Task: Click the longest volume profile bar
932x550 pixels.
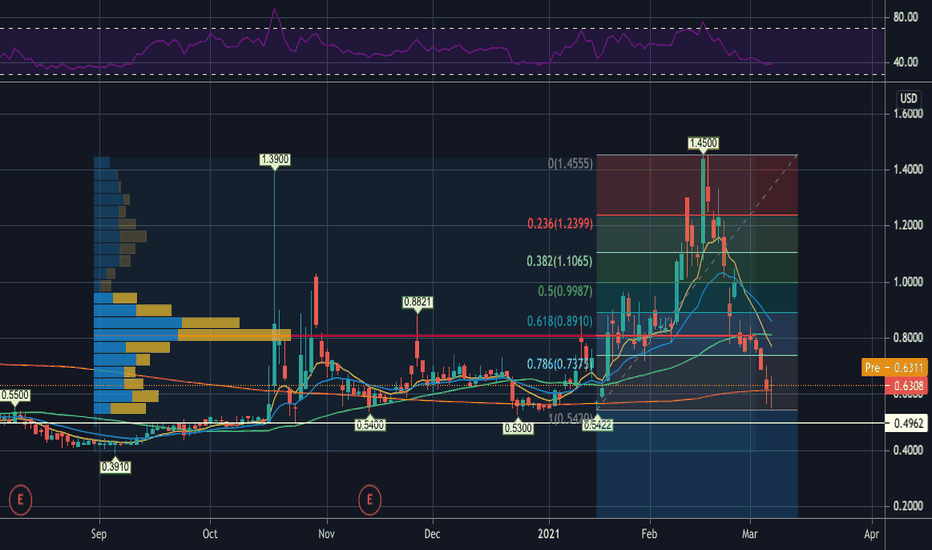Action: click(x=193, y=335)
